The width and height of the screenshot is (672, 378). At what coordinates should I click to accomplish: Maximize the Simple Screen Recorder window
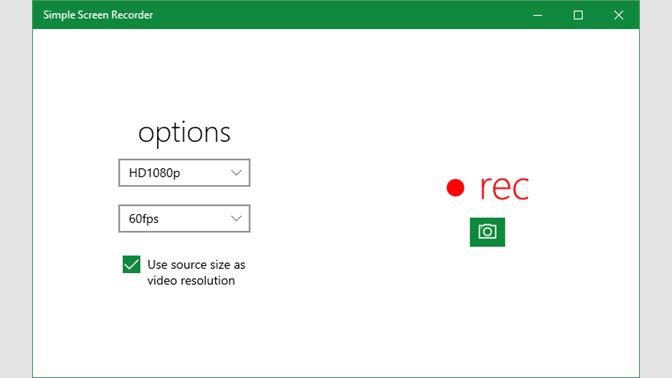pos(578,15)
